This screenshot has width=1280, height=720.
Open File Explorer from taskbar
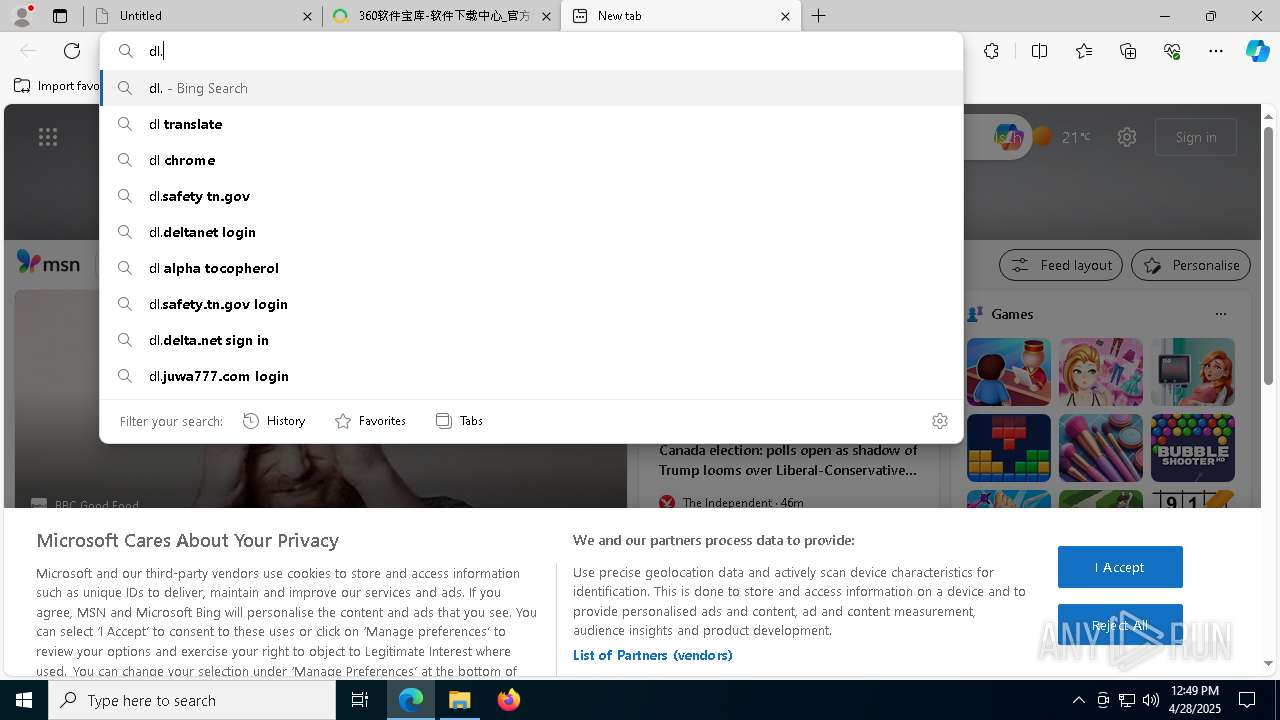[460, 700]
